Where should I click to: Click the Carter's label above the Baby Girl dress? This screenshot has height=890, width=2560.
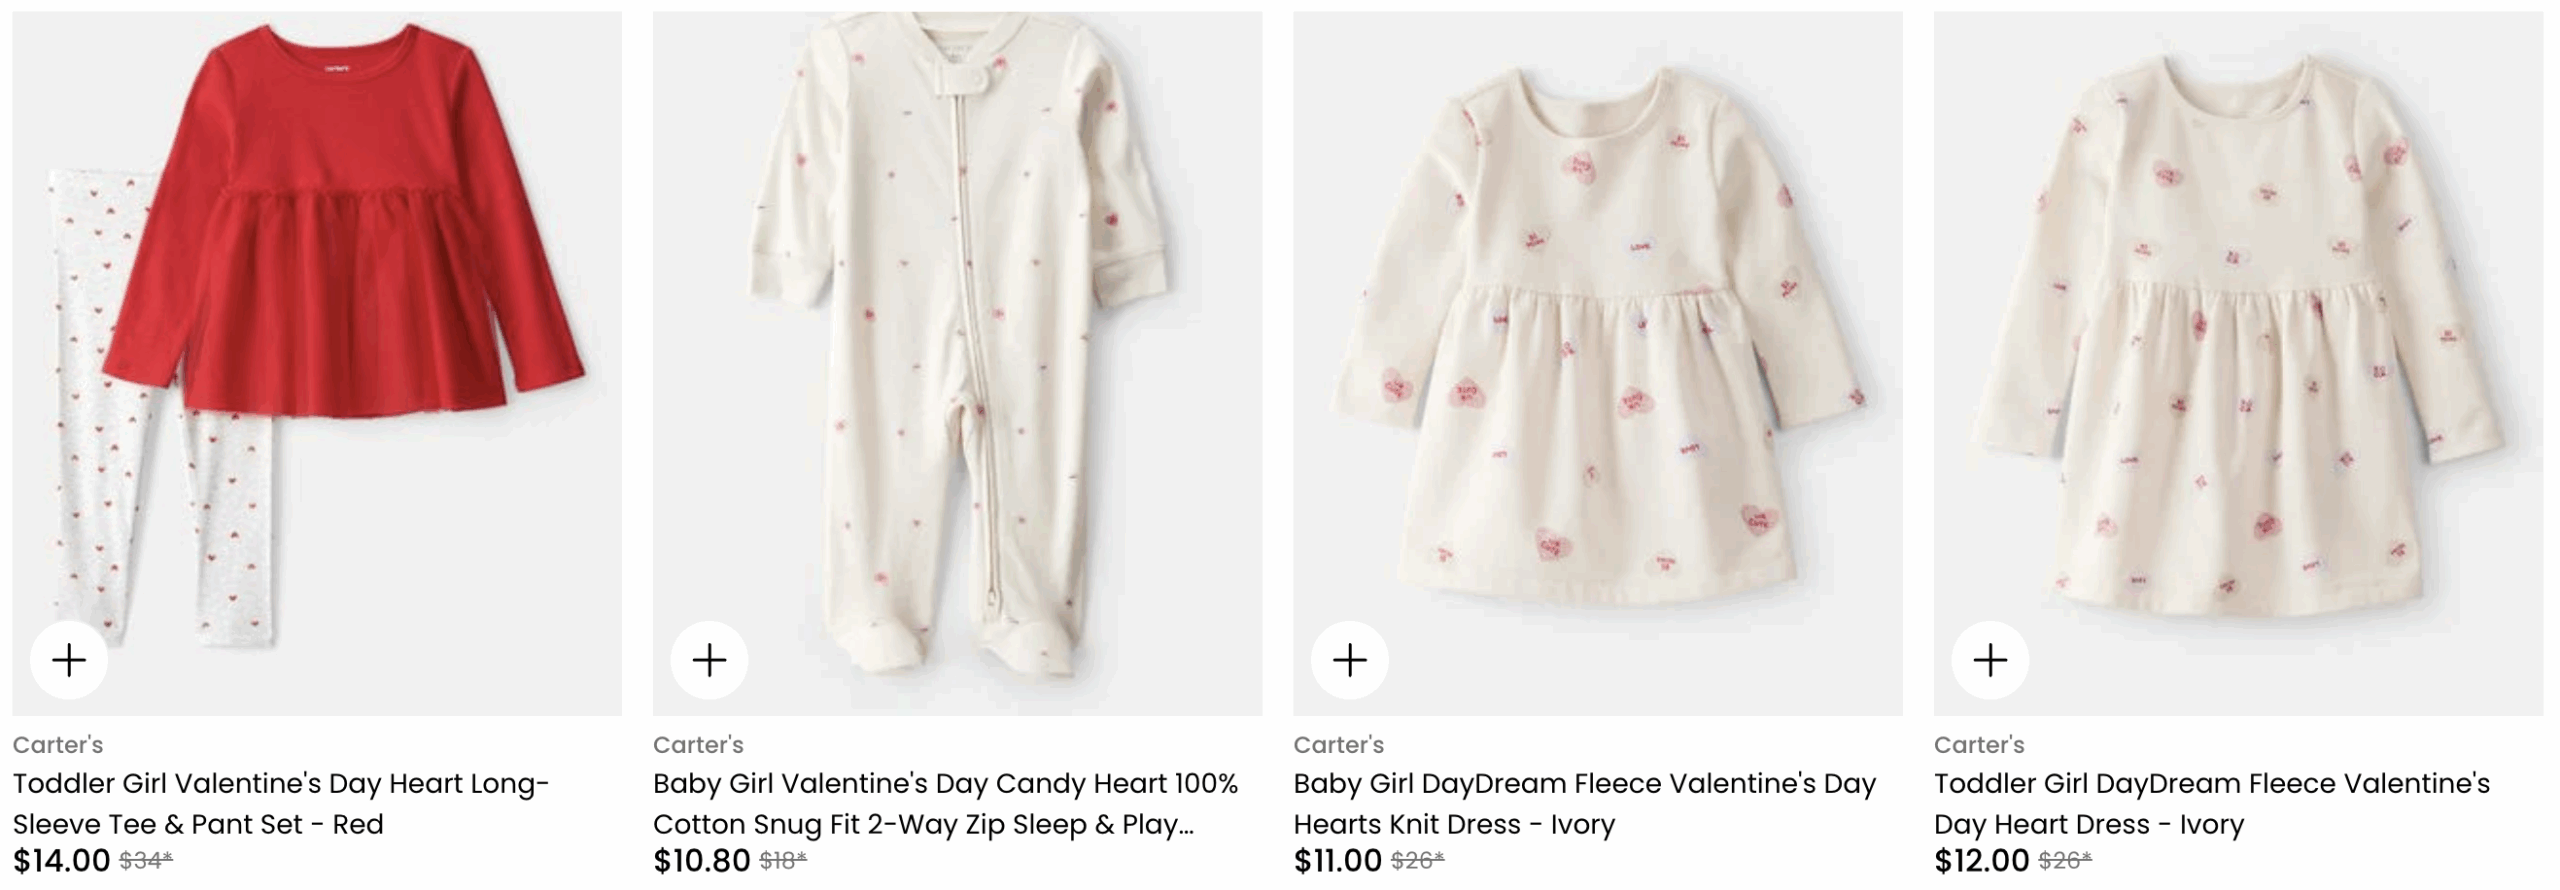pyautogui.click(x=1338, y=745)
